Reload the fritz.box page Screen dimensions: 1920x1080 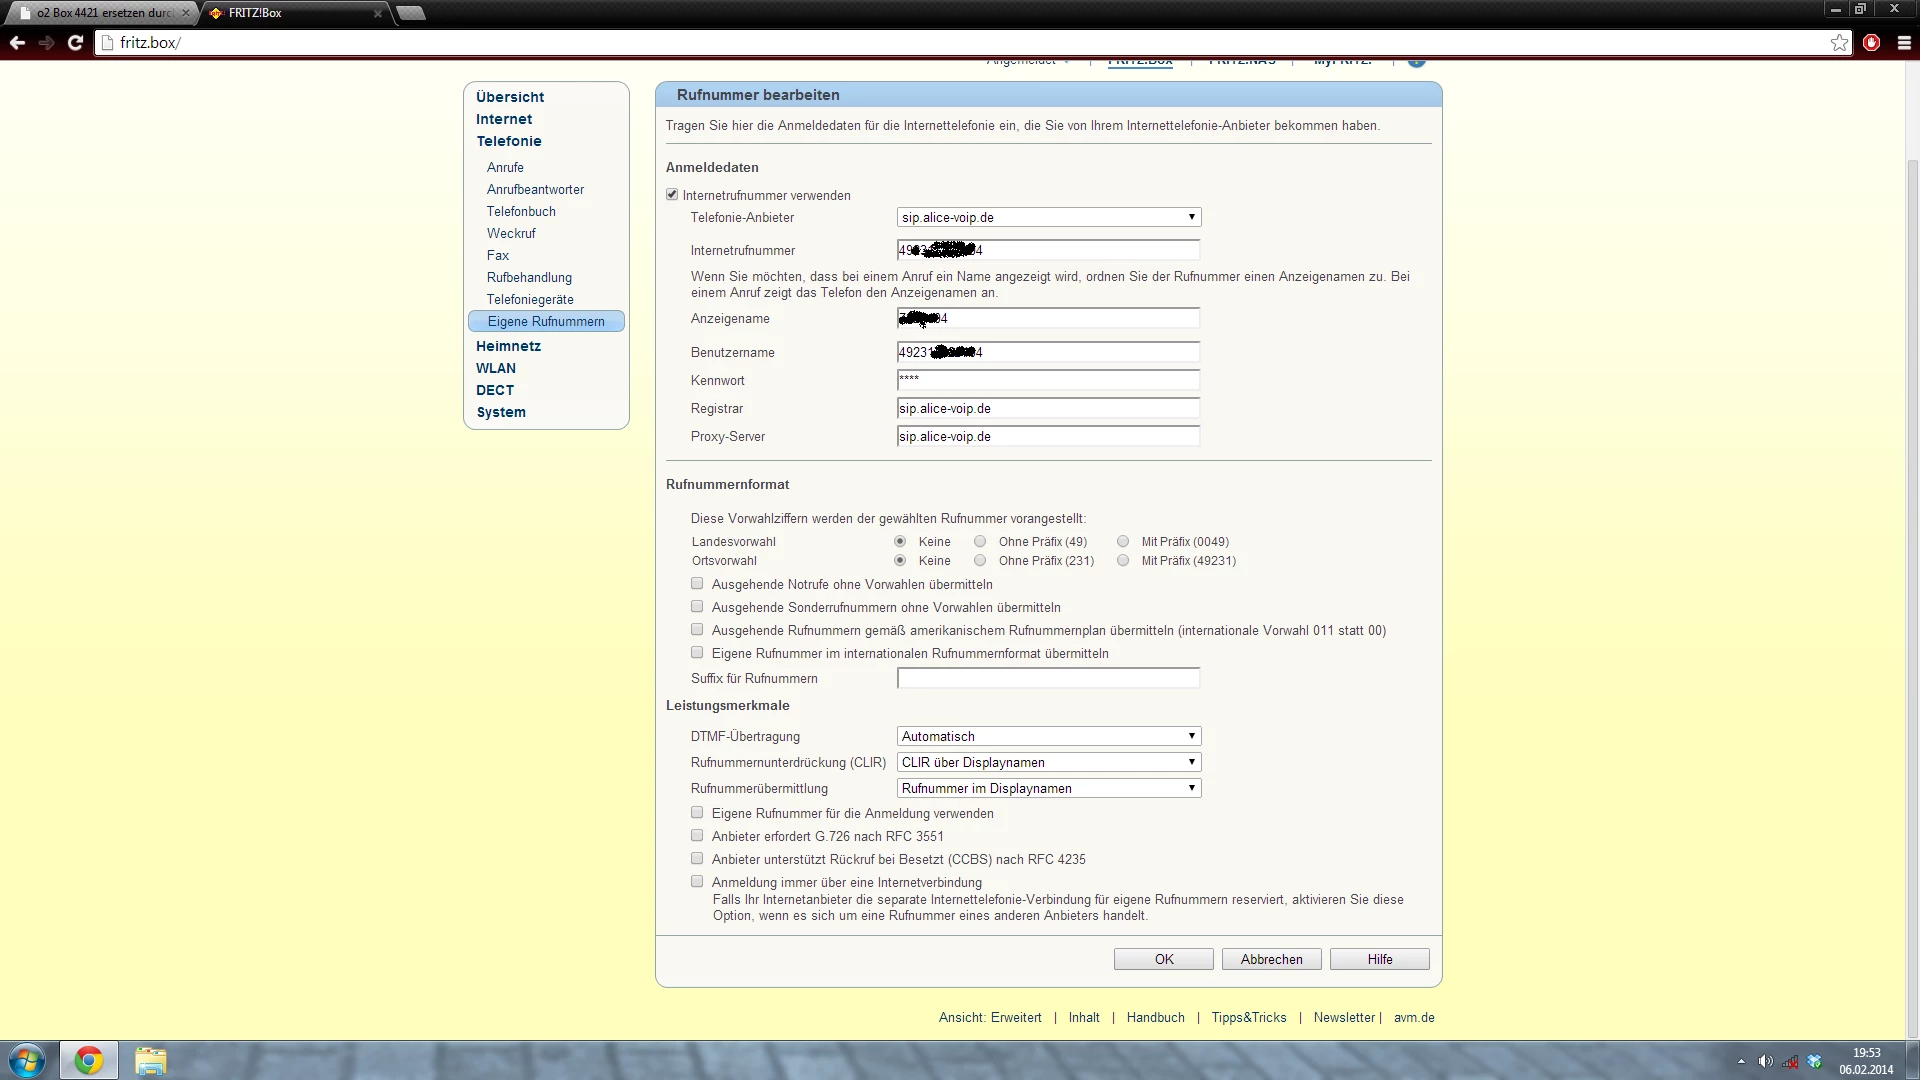(x=75, y=43)
